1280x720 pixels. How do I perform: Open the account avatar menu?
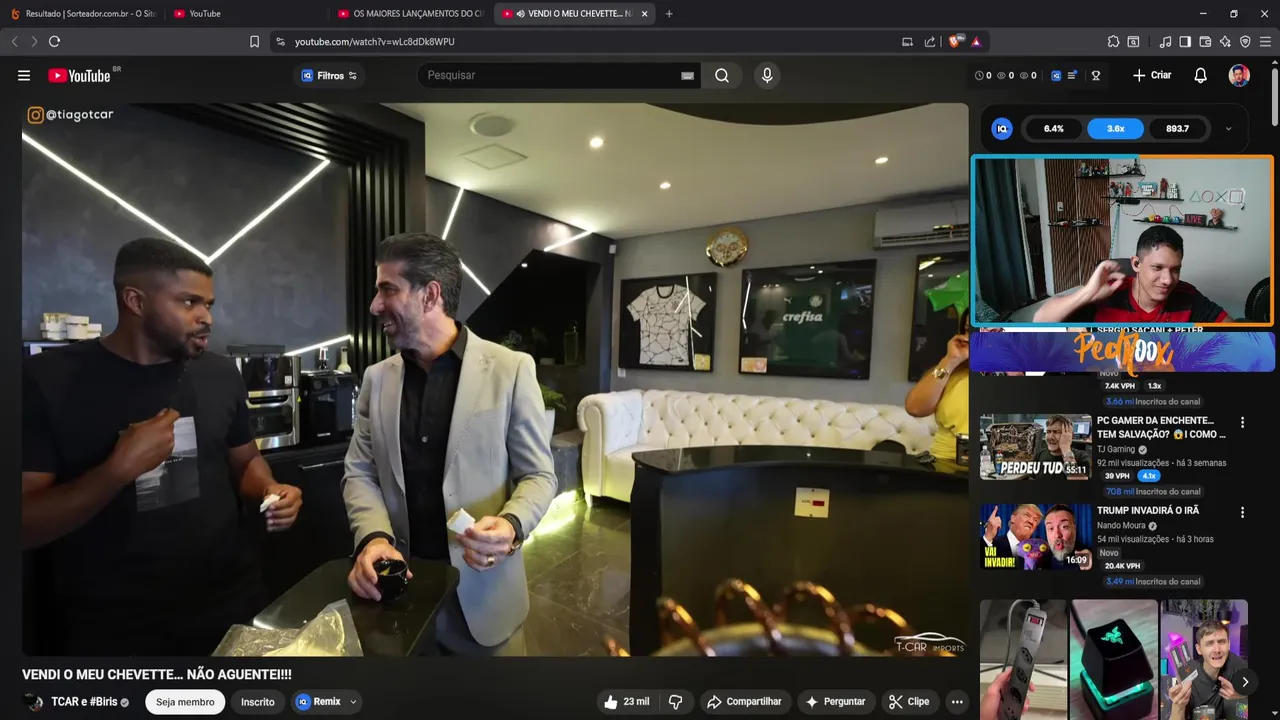pyautogui.click(x=1239, y=75)
